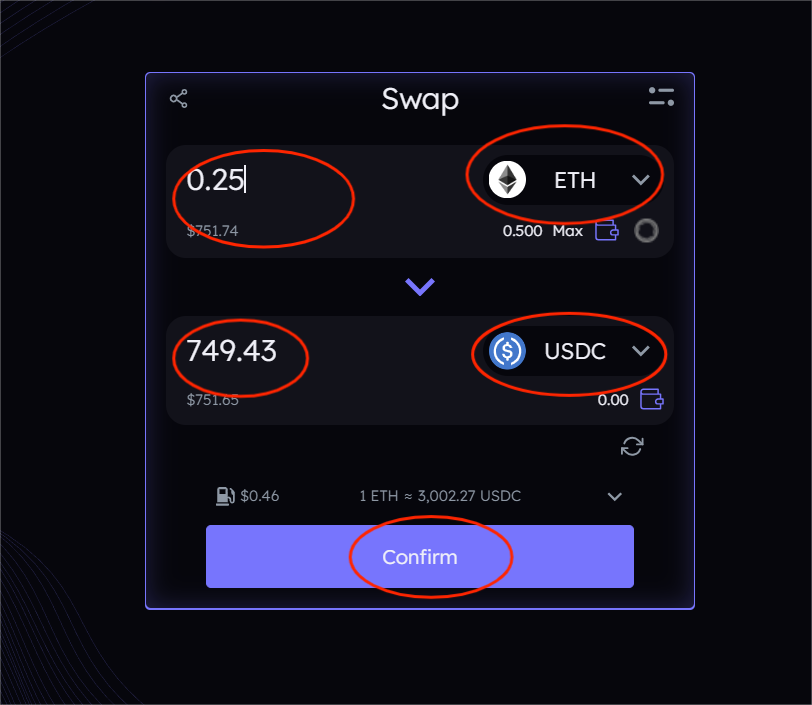Flip tokens with the purple arrow

tap(420, 286)
